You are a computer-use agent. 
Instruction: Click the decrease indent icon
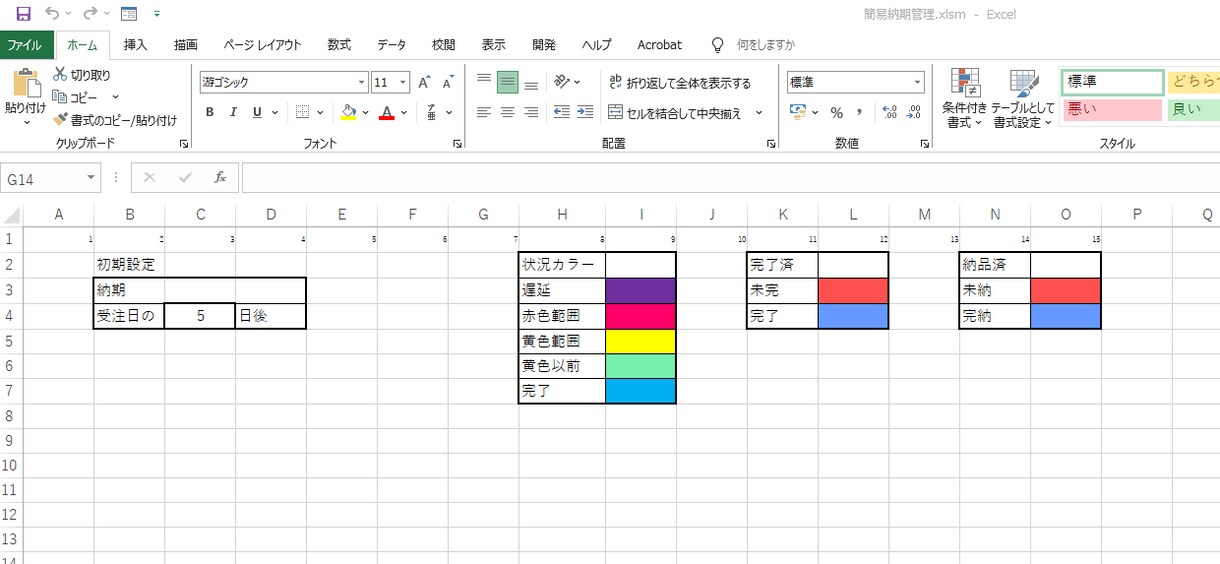click(562, 112)
